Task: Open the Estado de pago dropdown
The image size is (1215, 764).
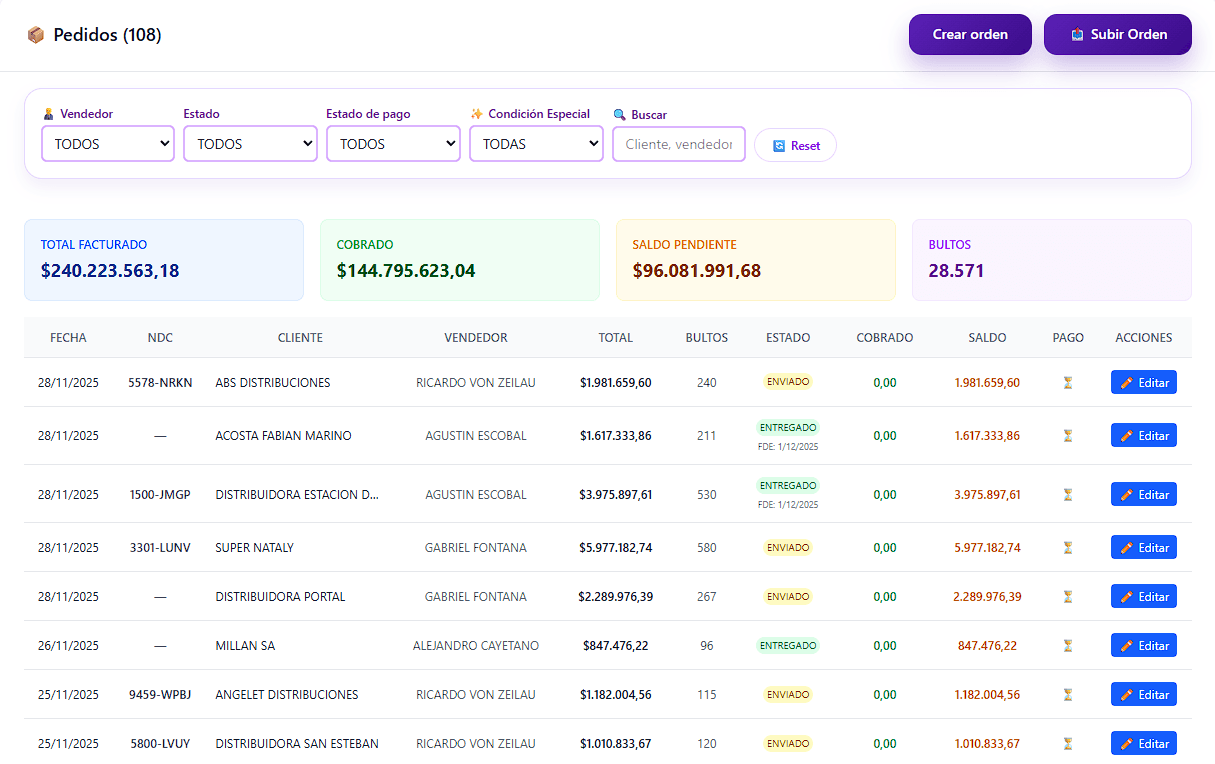Action: coord(393,143)
